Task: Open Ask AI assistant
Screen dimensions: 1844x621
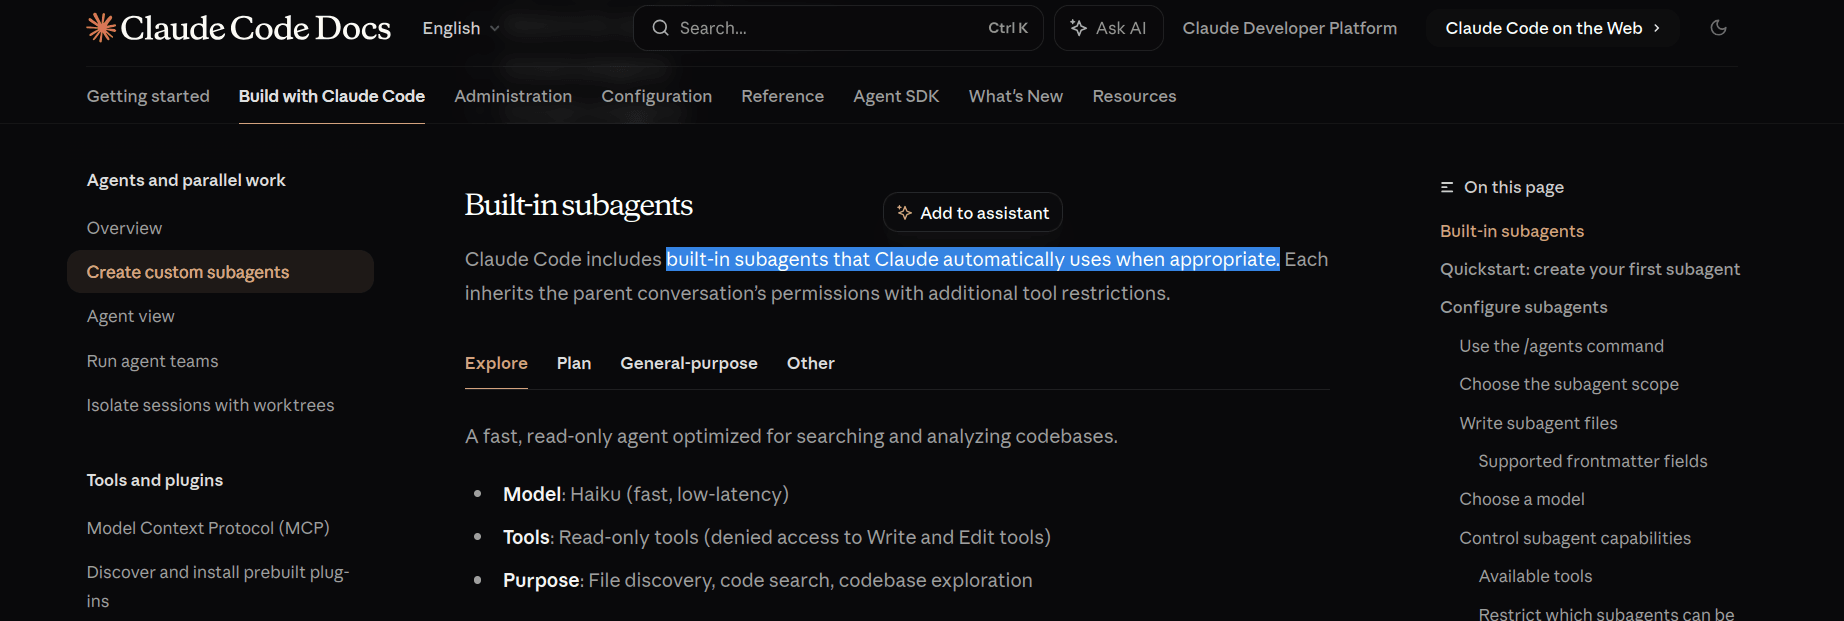Action: pyautogui.click(x=1108, y=28)
